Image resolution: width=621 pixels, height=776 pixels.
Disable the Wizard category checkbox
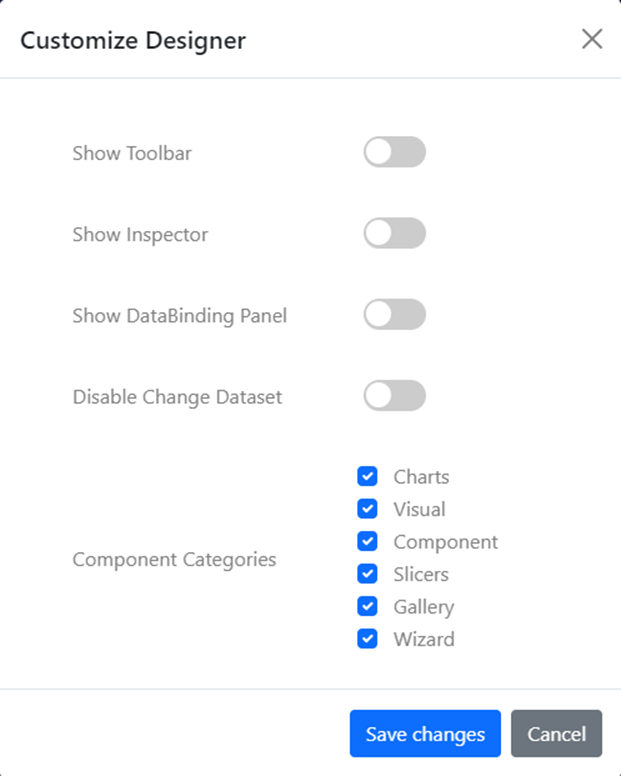[367, 639]
